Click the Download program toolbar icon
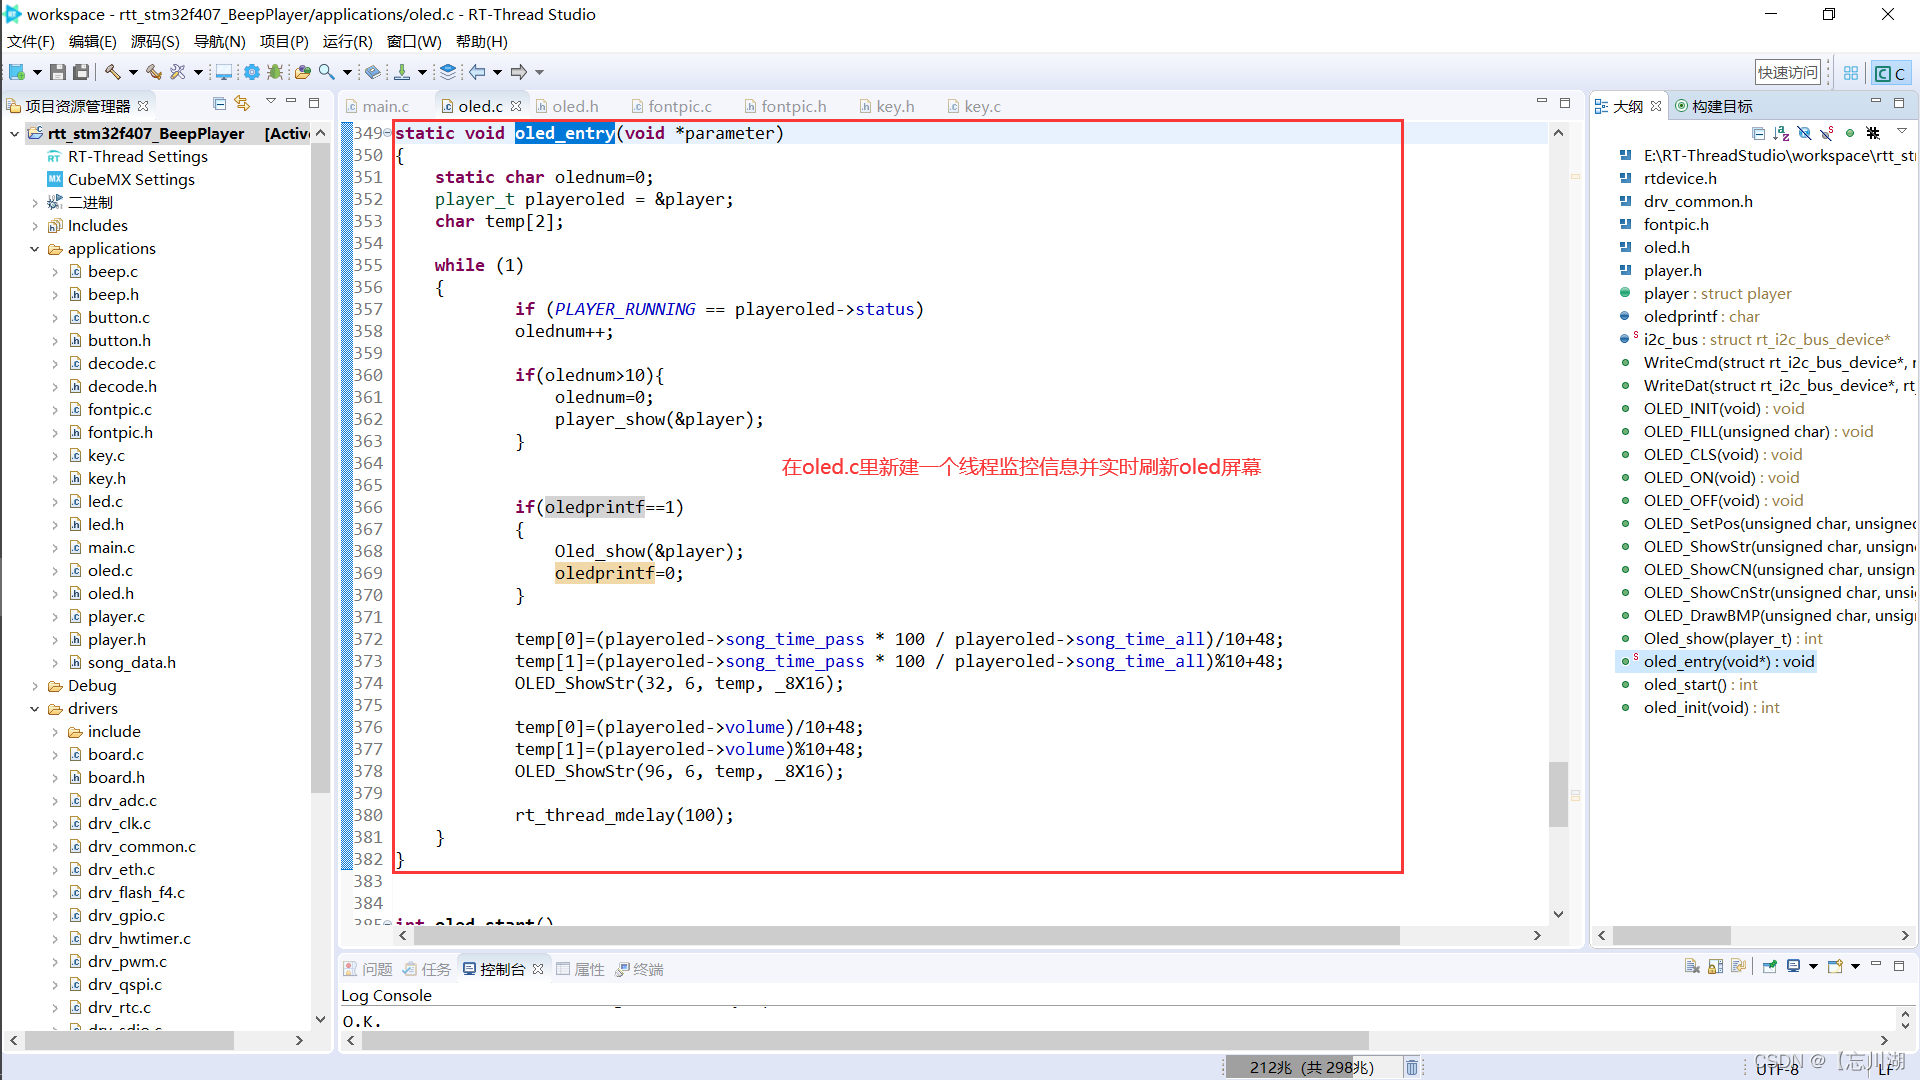1920x1080 pixels. [x=402, y=72]
